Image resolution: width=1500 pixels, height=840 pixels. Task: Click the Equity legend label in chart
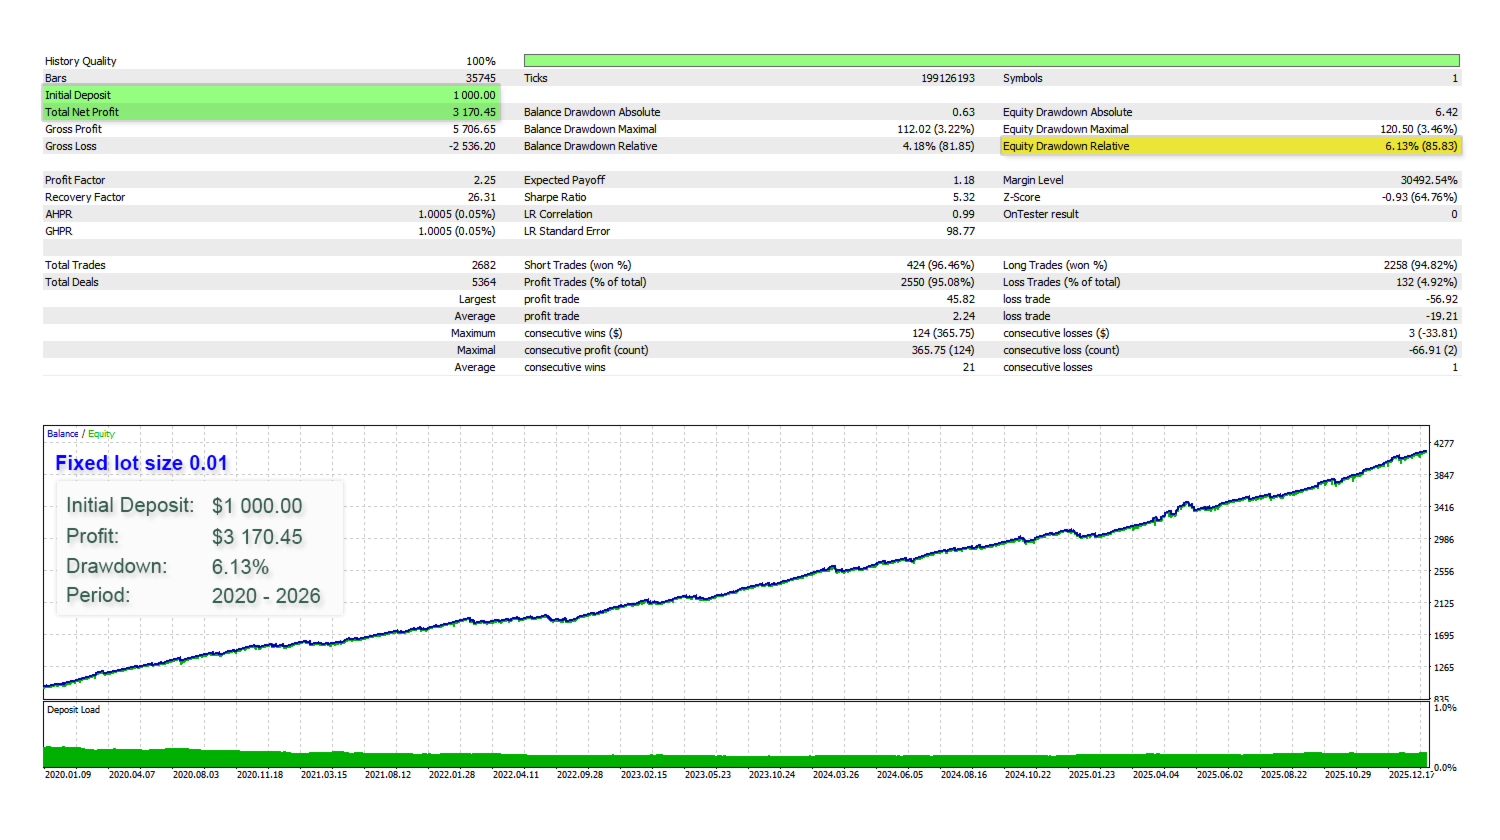pyautogui.click(x=101, y=434)
